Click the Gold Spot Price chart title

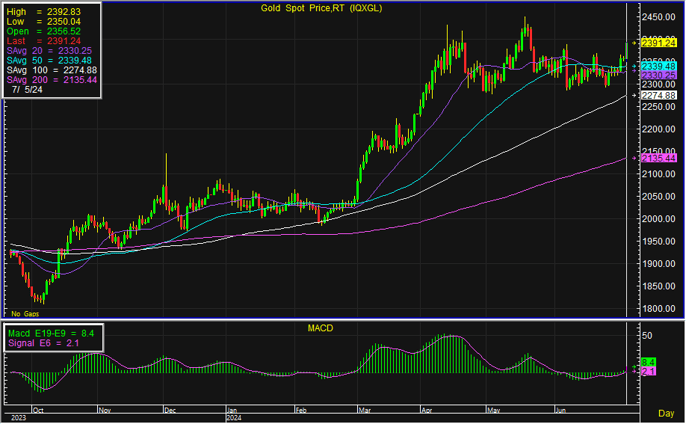point(317,7)
